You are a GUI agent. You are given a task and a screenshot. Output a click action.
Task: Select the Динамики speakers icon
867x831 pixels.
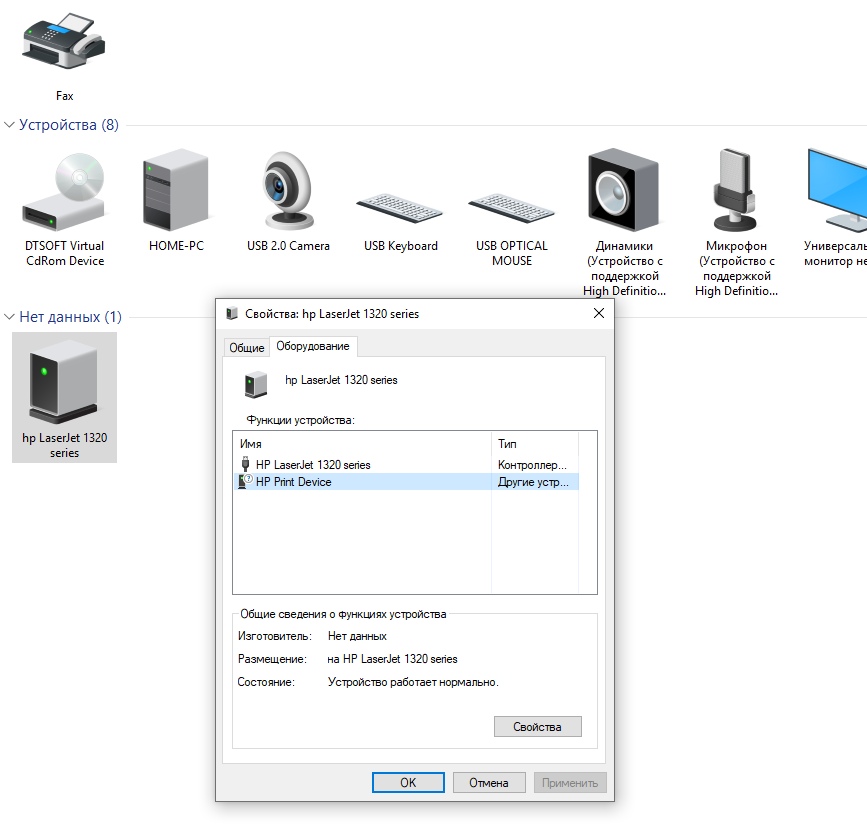click(624, 192)
